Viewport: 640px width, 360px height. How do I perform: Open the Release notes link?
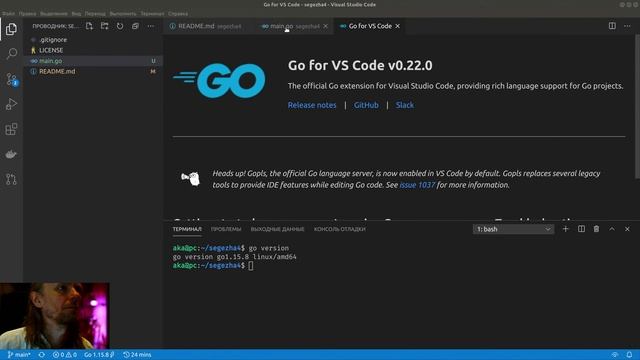(x=312, y=105)
